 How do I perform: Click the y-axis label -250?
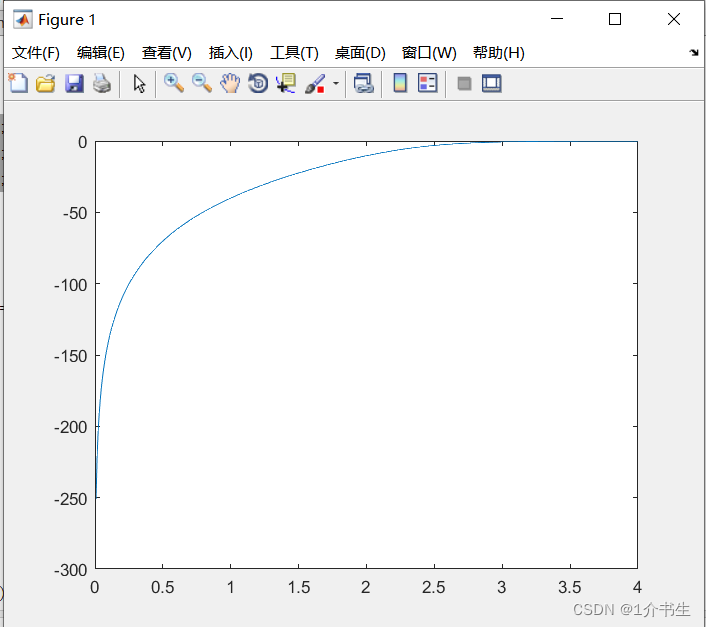tap(71, 499)
